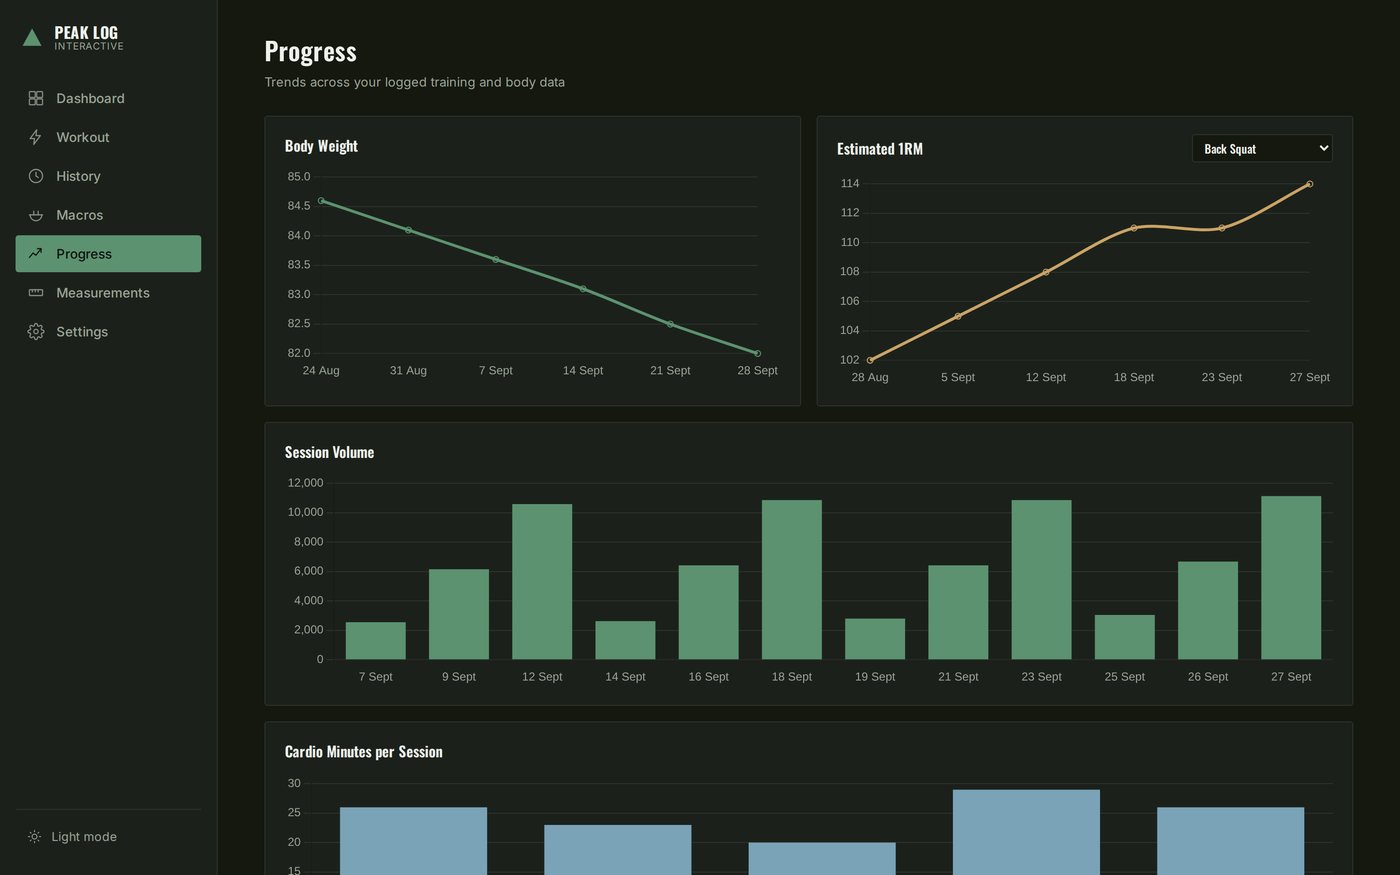Navigate to Macros
This screenshot has width=1400, height=875.
pyautogui.click(x=108, y=215)
